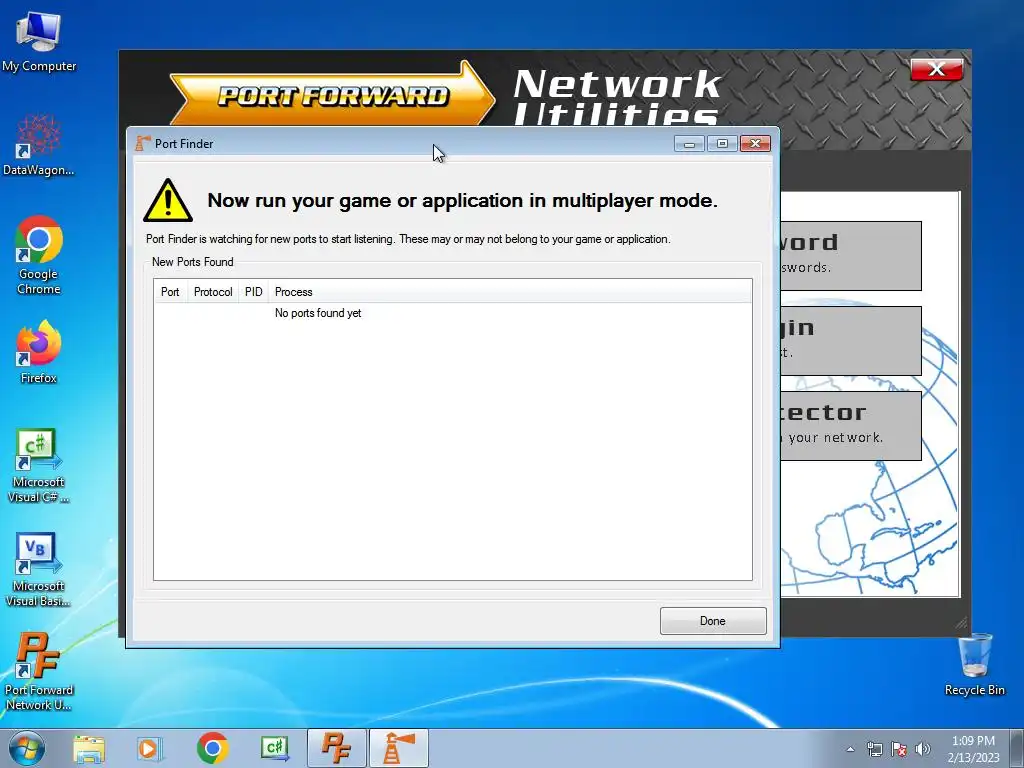Open Visual C# from the taskbar
The height and width of the screenshot is (768, 1024).
pyautogui.click(x=274, y=748)
